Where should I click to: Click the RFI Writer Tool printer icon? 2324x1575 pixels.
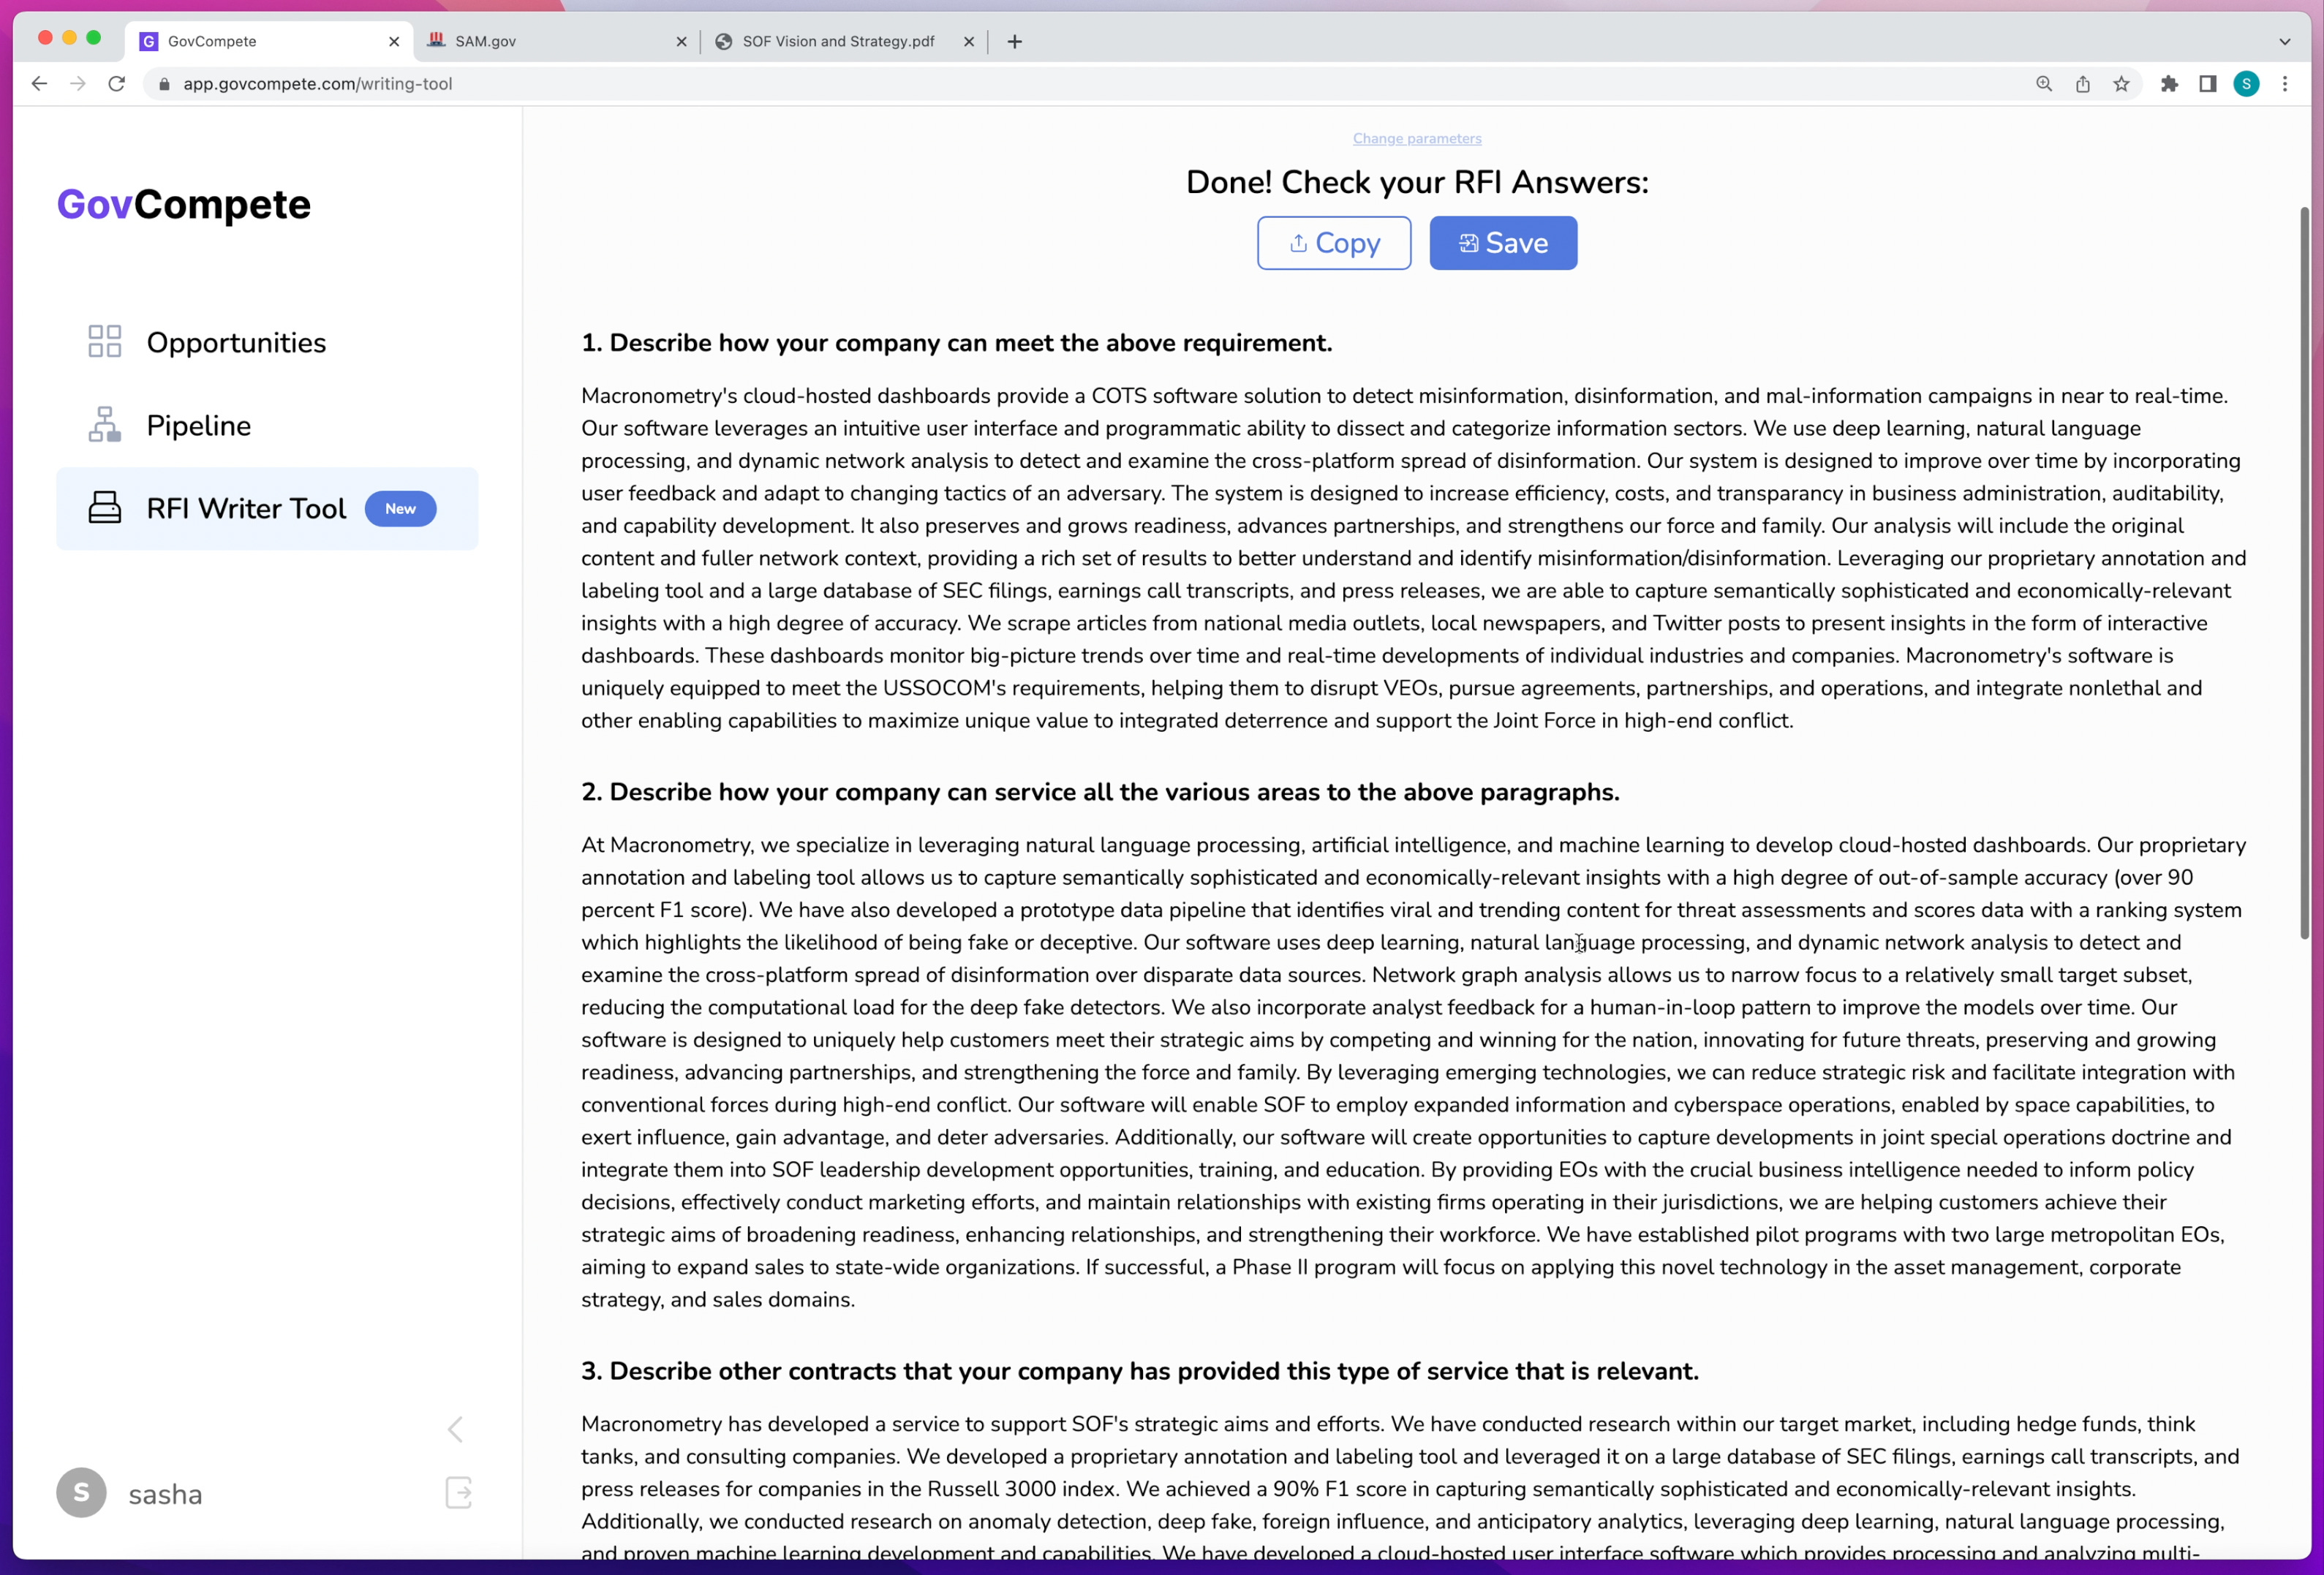click(105, 508)
